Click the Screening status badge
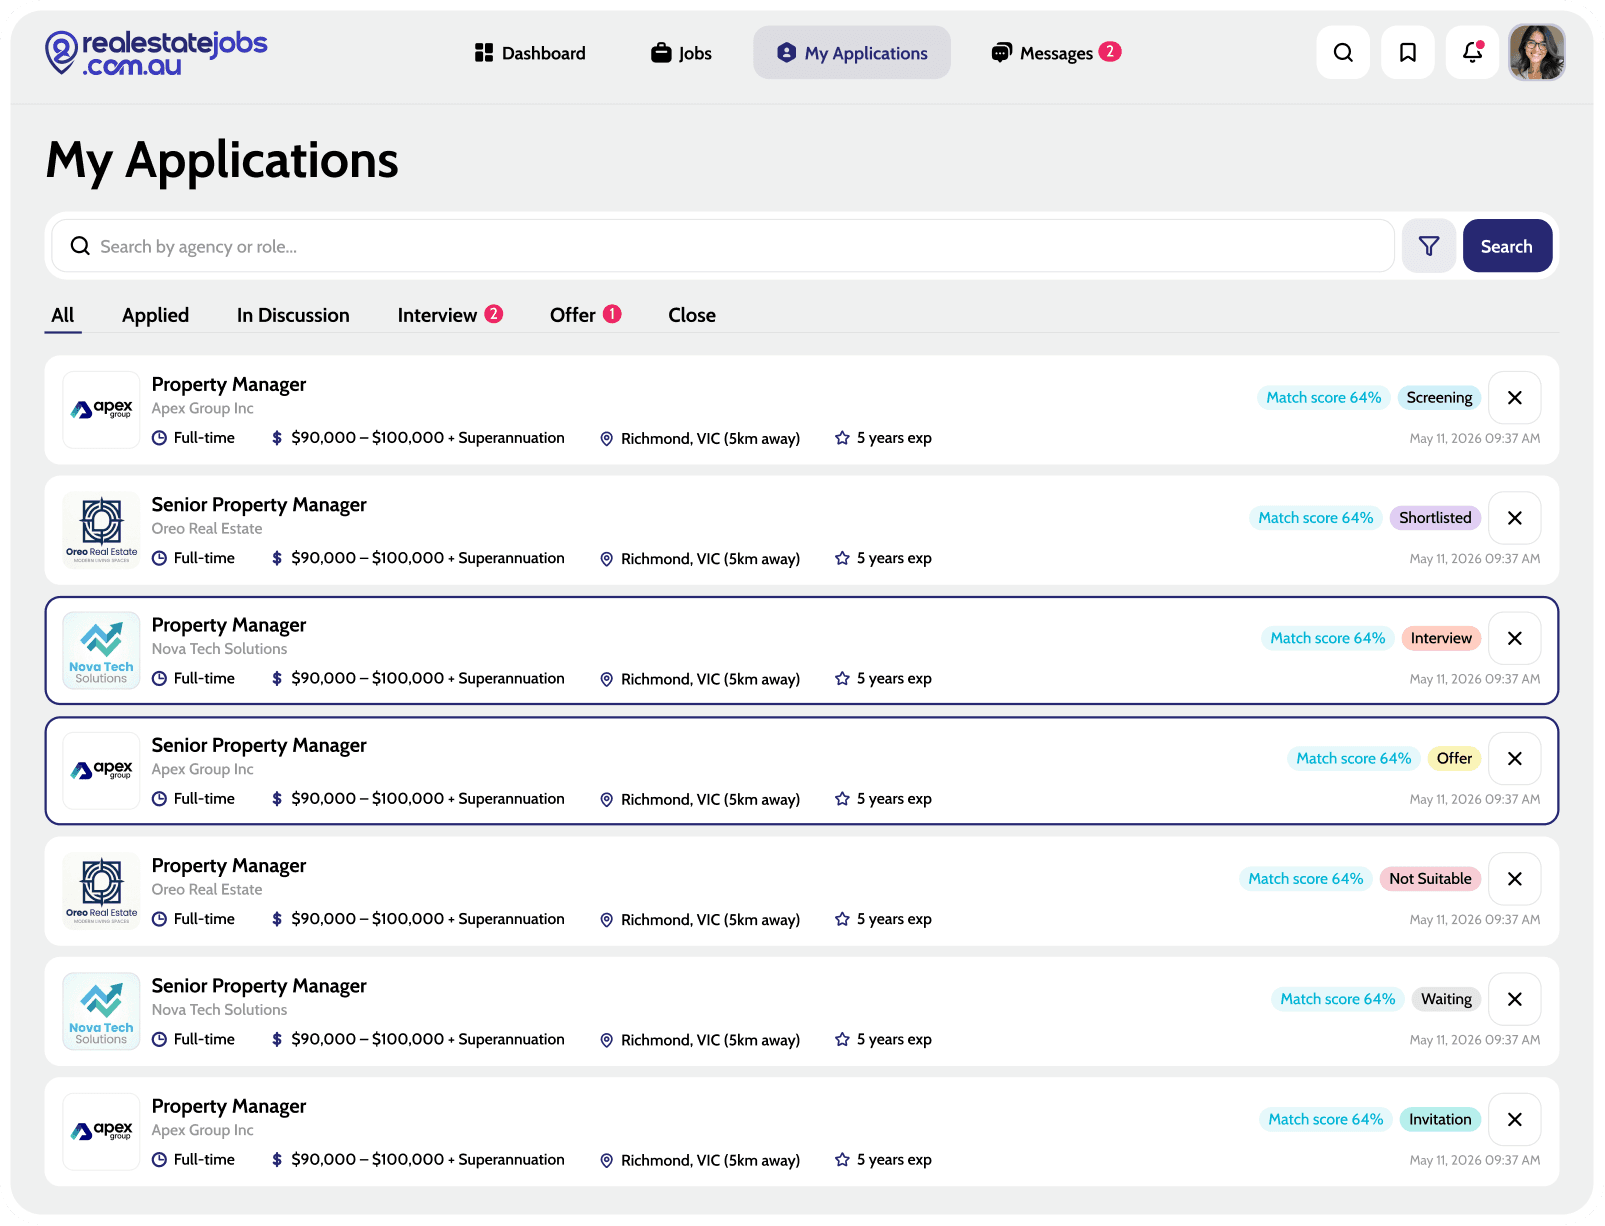 1439,398
